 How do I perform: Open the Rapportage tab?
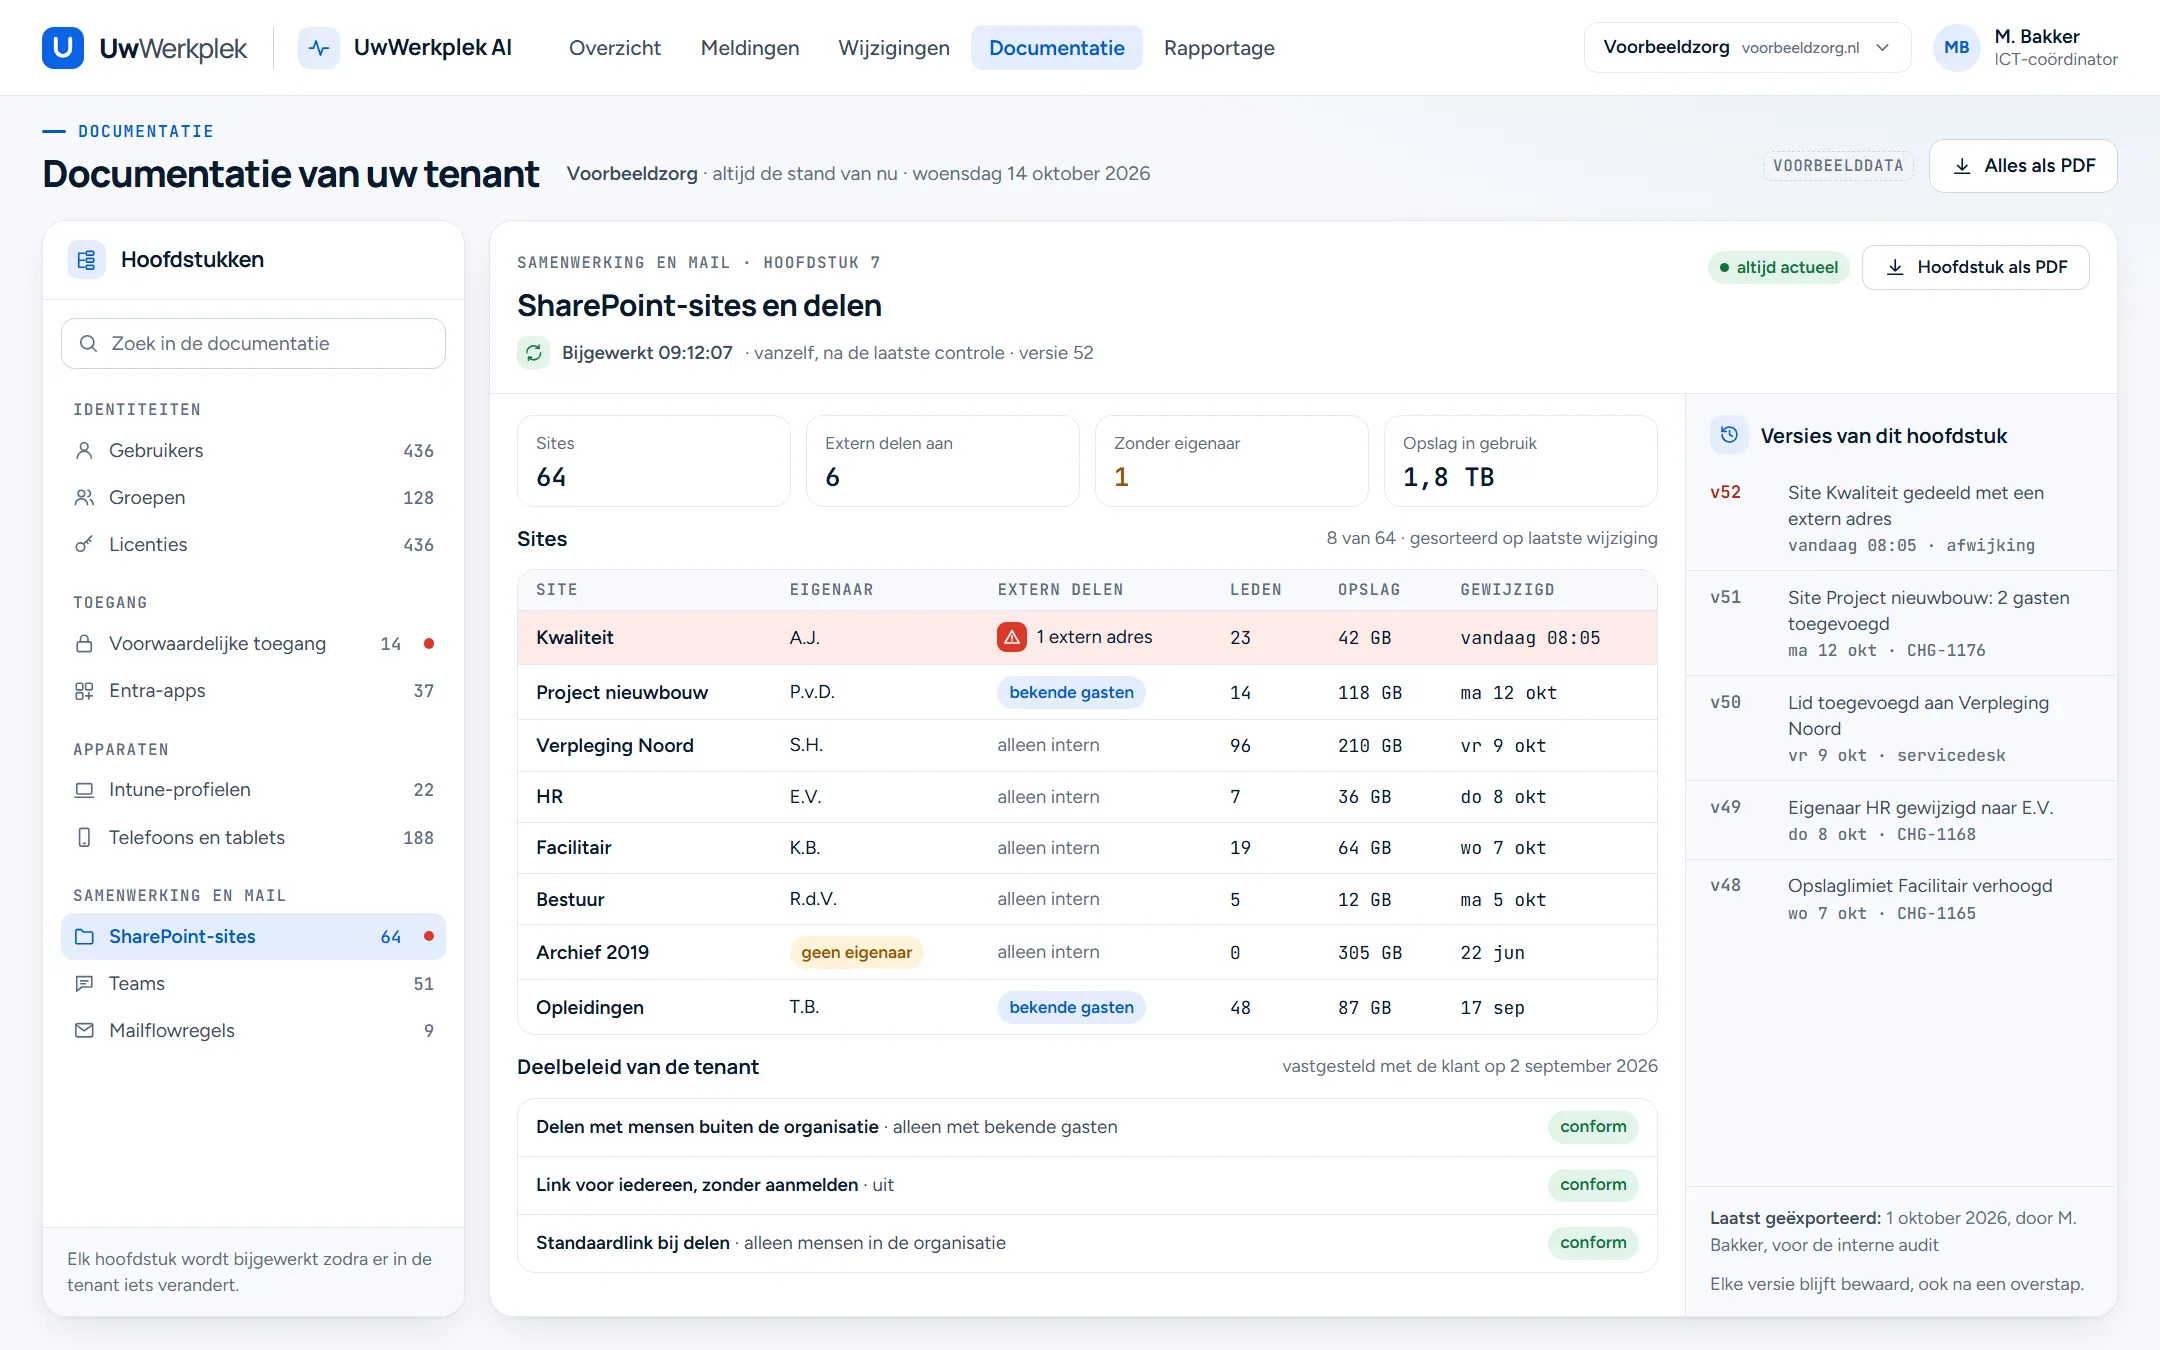1219,47
